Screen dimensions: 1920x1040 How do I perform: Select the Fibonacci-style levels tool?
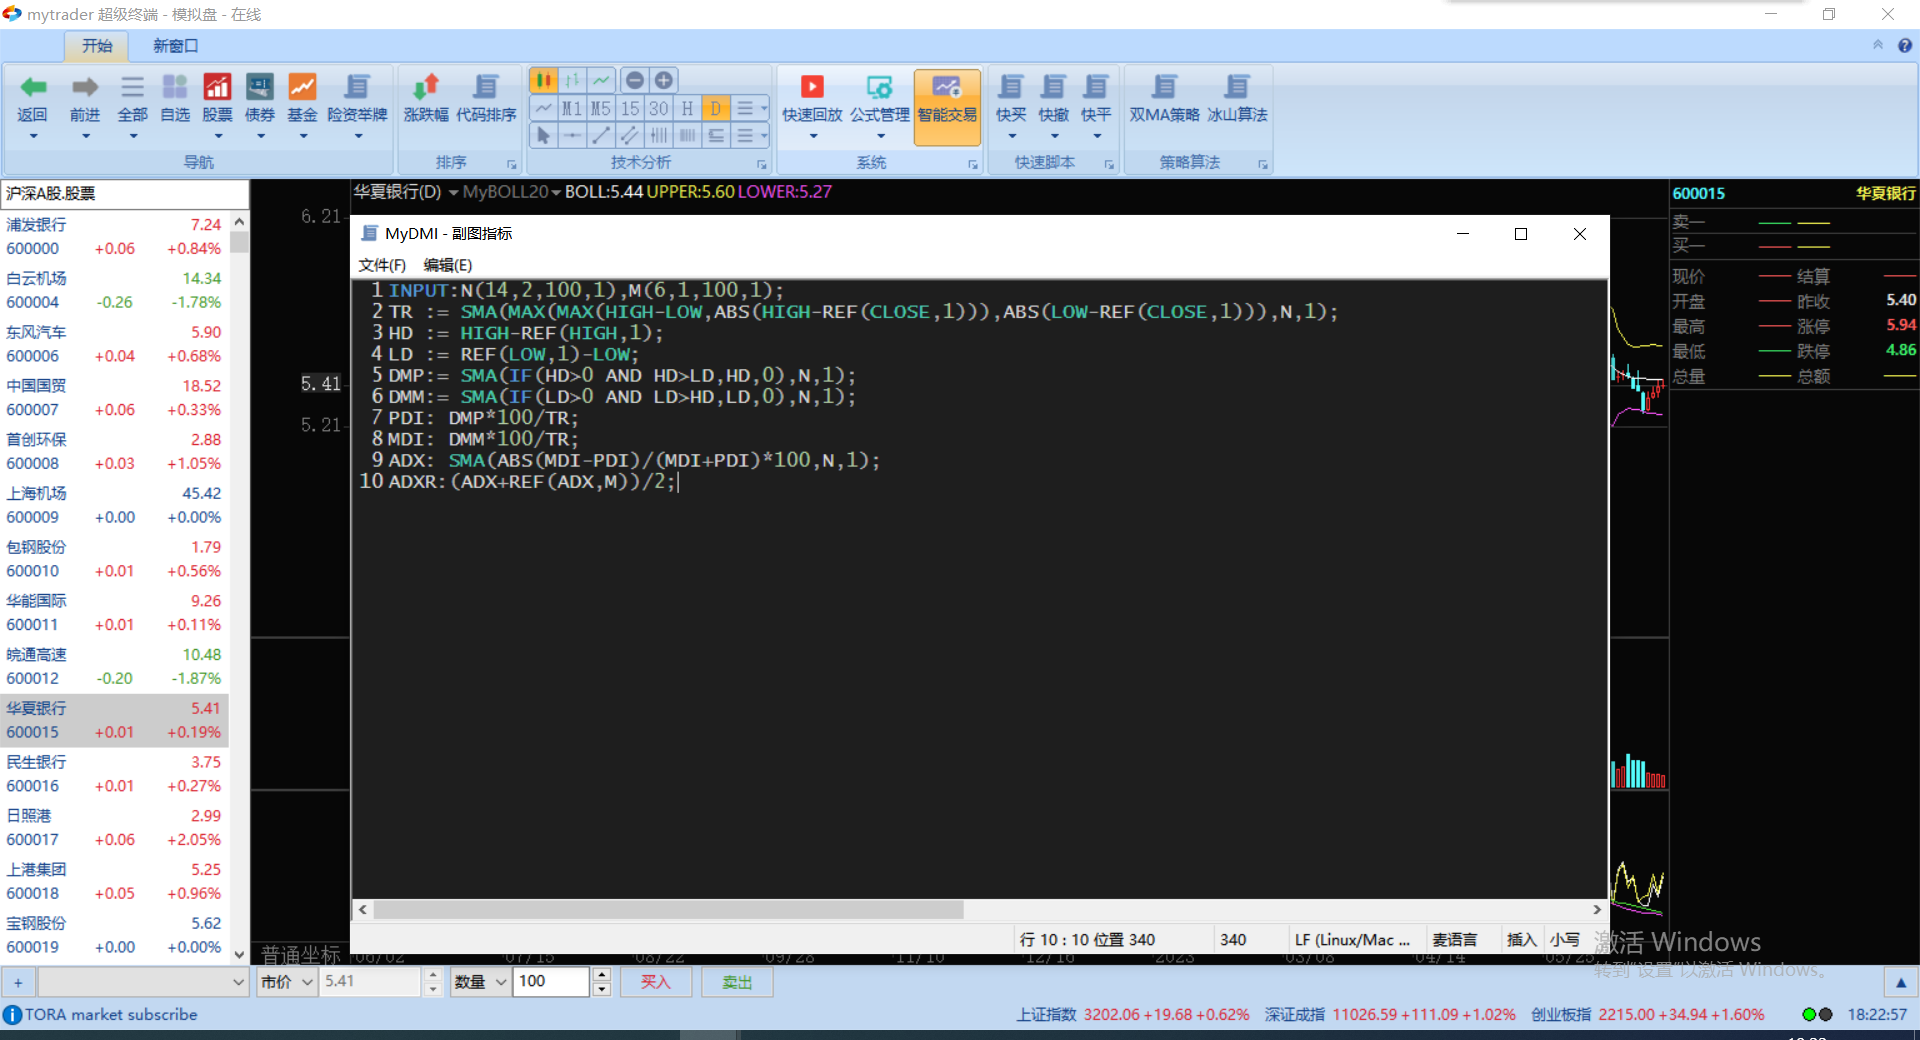(x=716, y=135)
